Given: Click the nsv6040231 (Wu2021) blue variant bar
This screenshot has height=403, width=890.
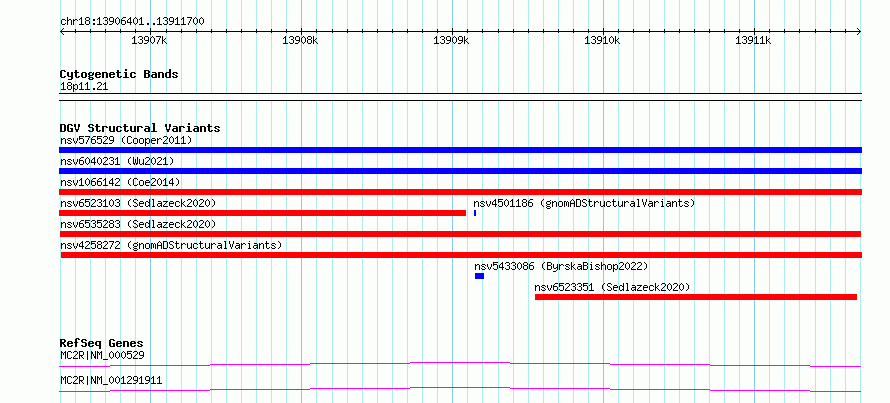Looking at the screenshot, I should click(460, 171).
